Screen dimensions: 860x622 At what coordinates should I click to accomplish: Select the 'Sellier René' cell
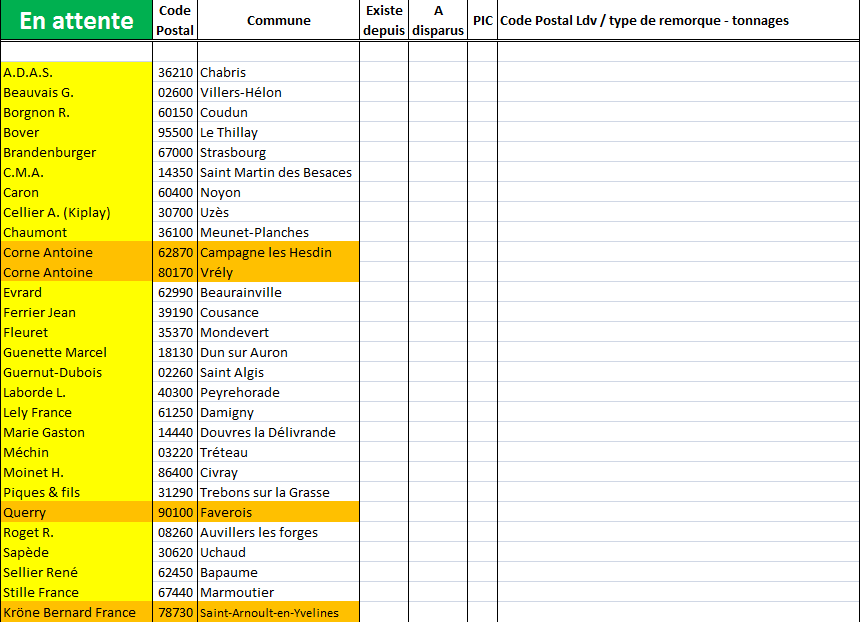(x=76, y=573)
